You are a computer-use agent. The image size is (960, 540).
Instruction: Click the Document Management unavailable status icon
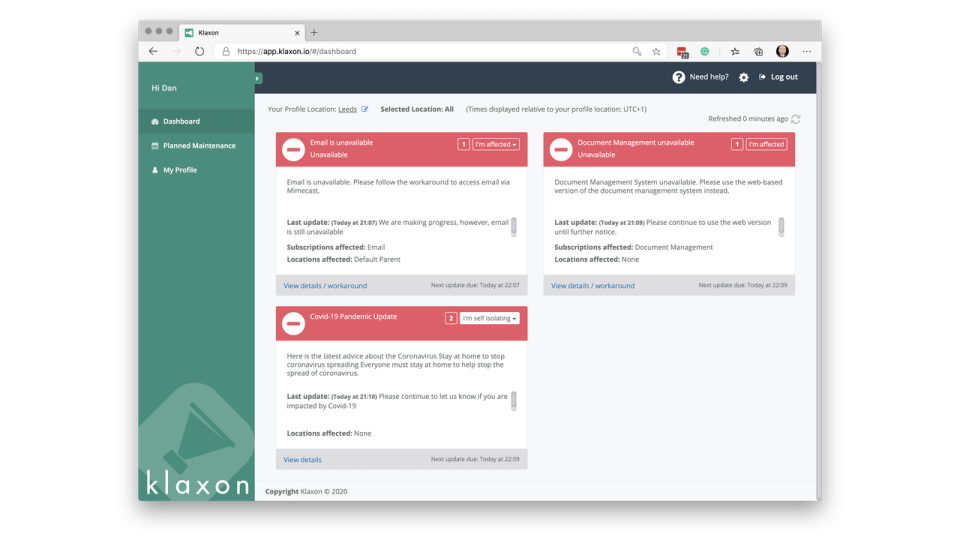(x=561, y=149)
